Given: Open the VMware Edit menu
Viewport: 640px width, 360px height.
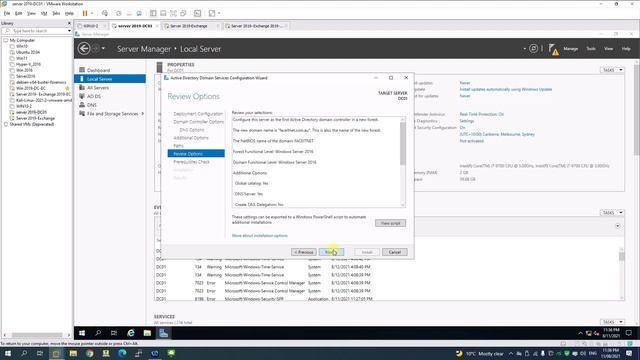Looking at the screenshot, I should pos(18,13).
